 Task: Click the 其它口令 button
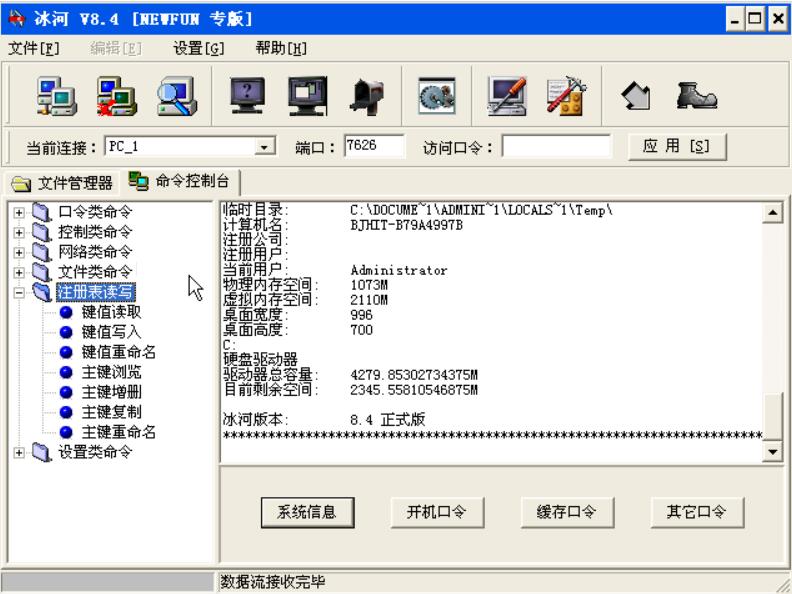click(697, 512)
